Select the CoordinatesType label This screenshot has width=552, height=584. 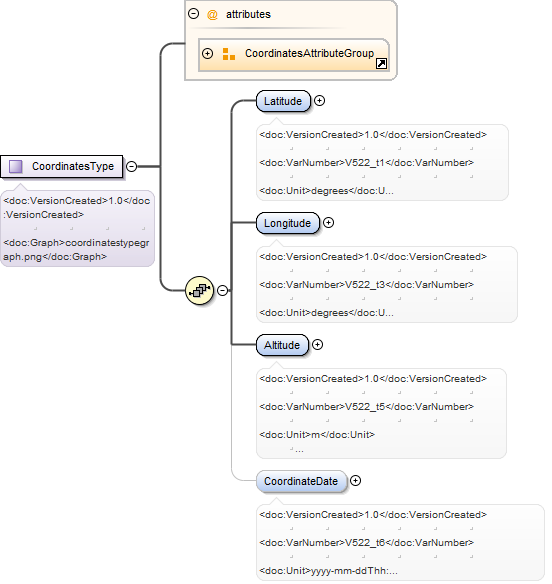(73, 166)
